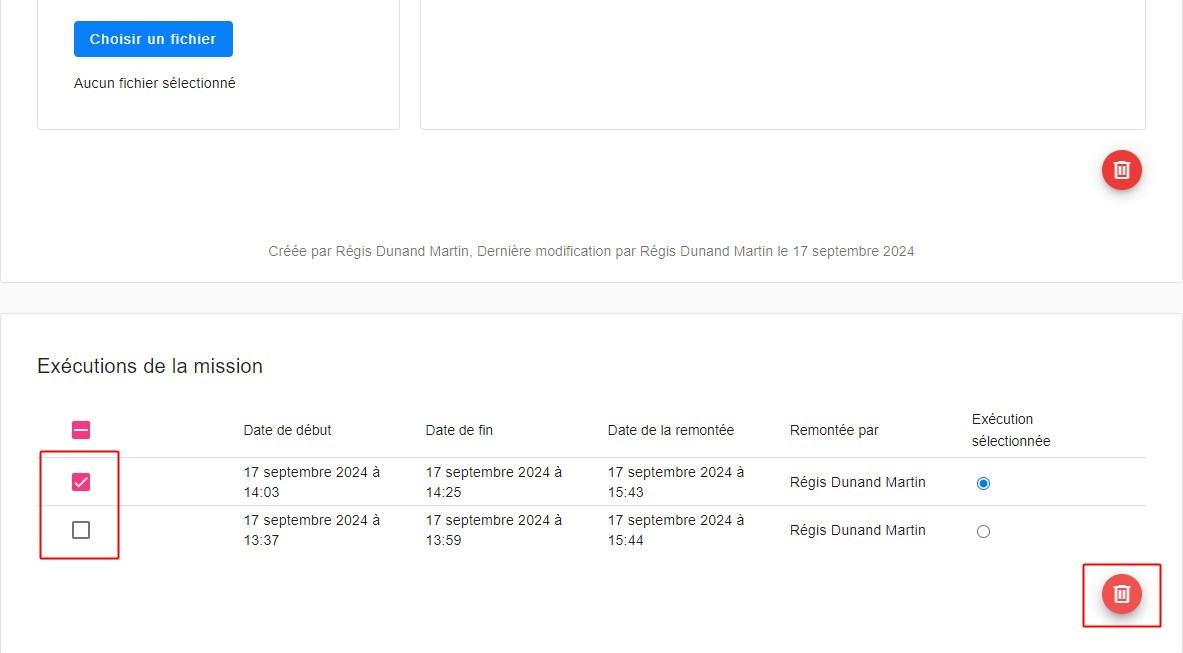Image resolution: width=1183 pixels, height=653 pixels.
Task: Click the Date de la remontée column header
Action: click(670, 430)
